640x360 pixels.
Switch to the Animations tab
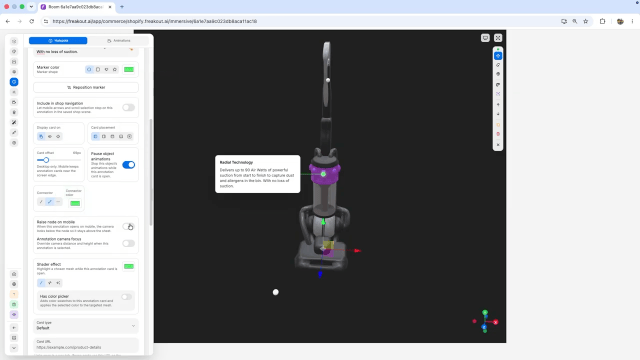pos(119,40)
